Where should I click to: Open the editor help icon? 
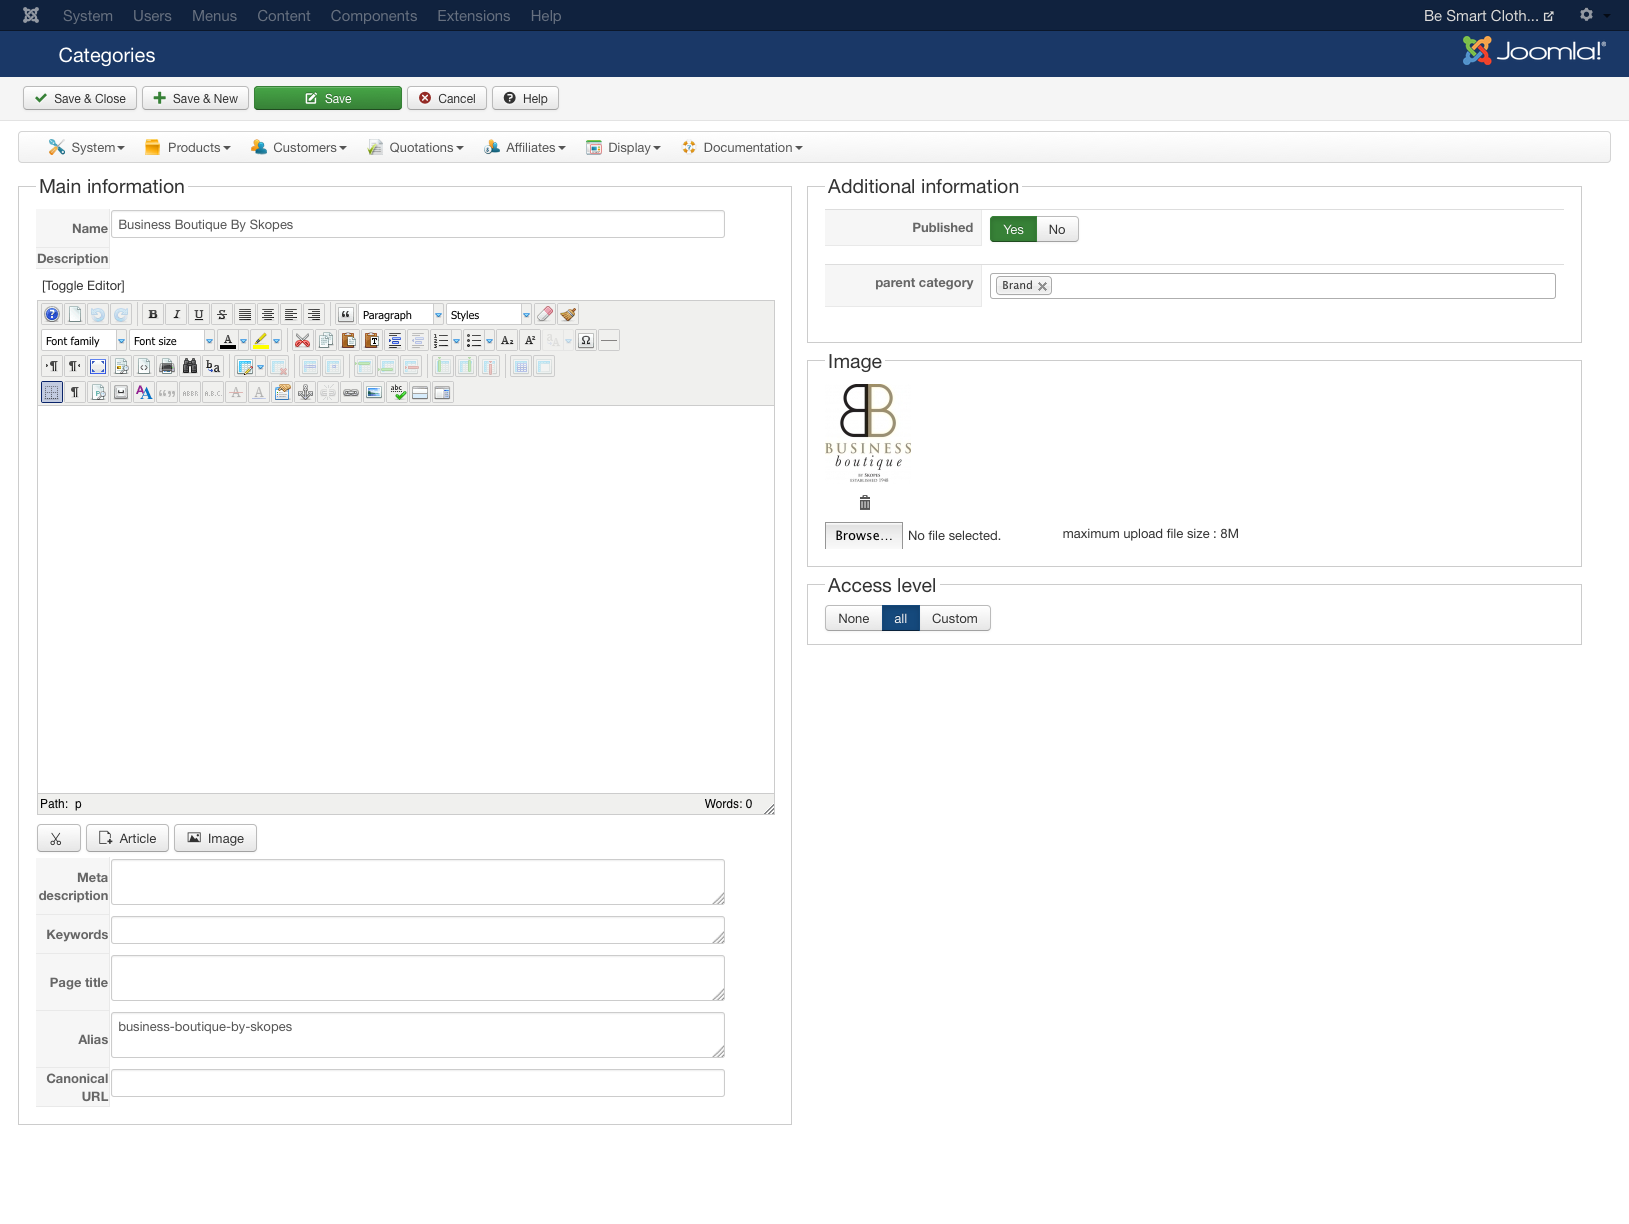click(x=52, y=315)
